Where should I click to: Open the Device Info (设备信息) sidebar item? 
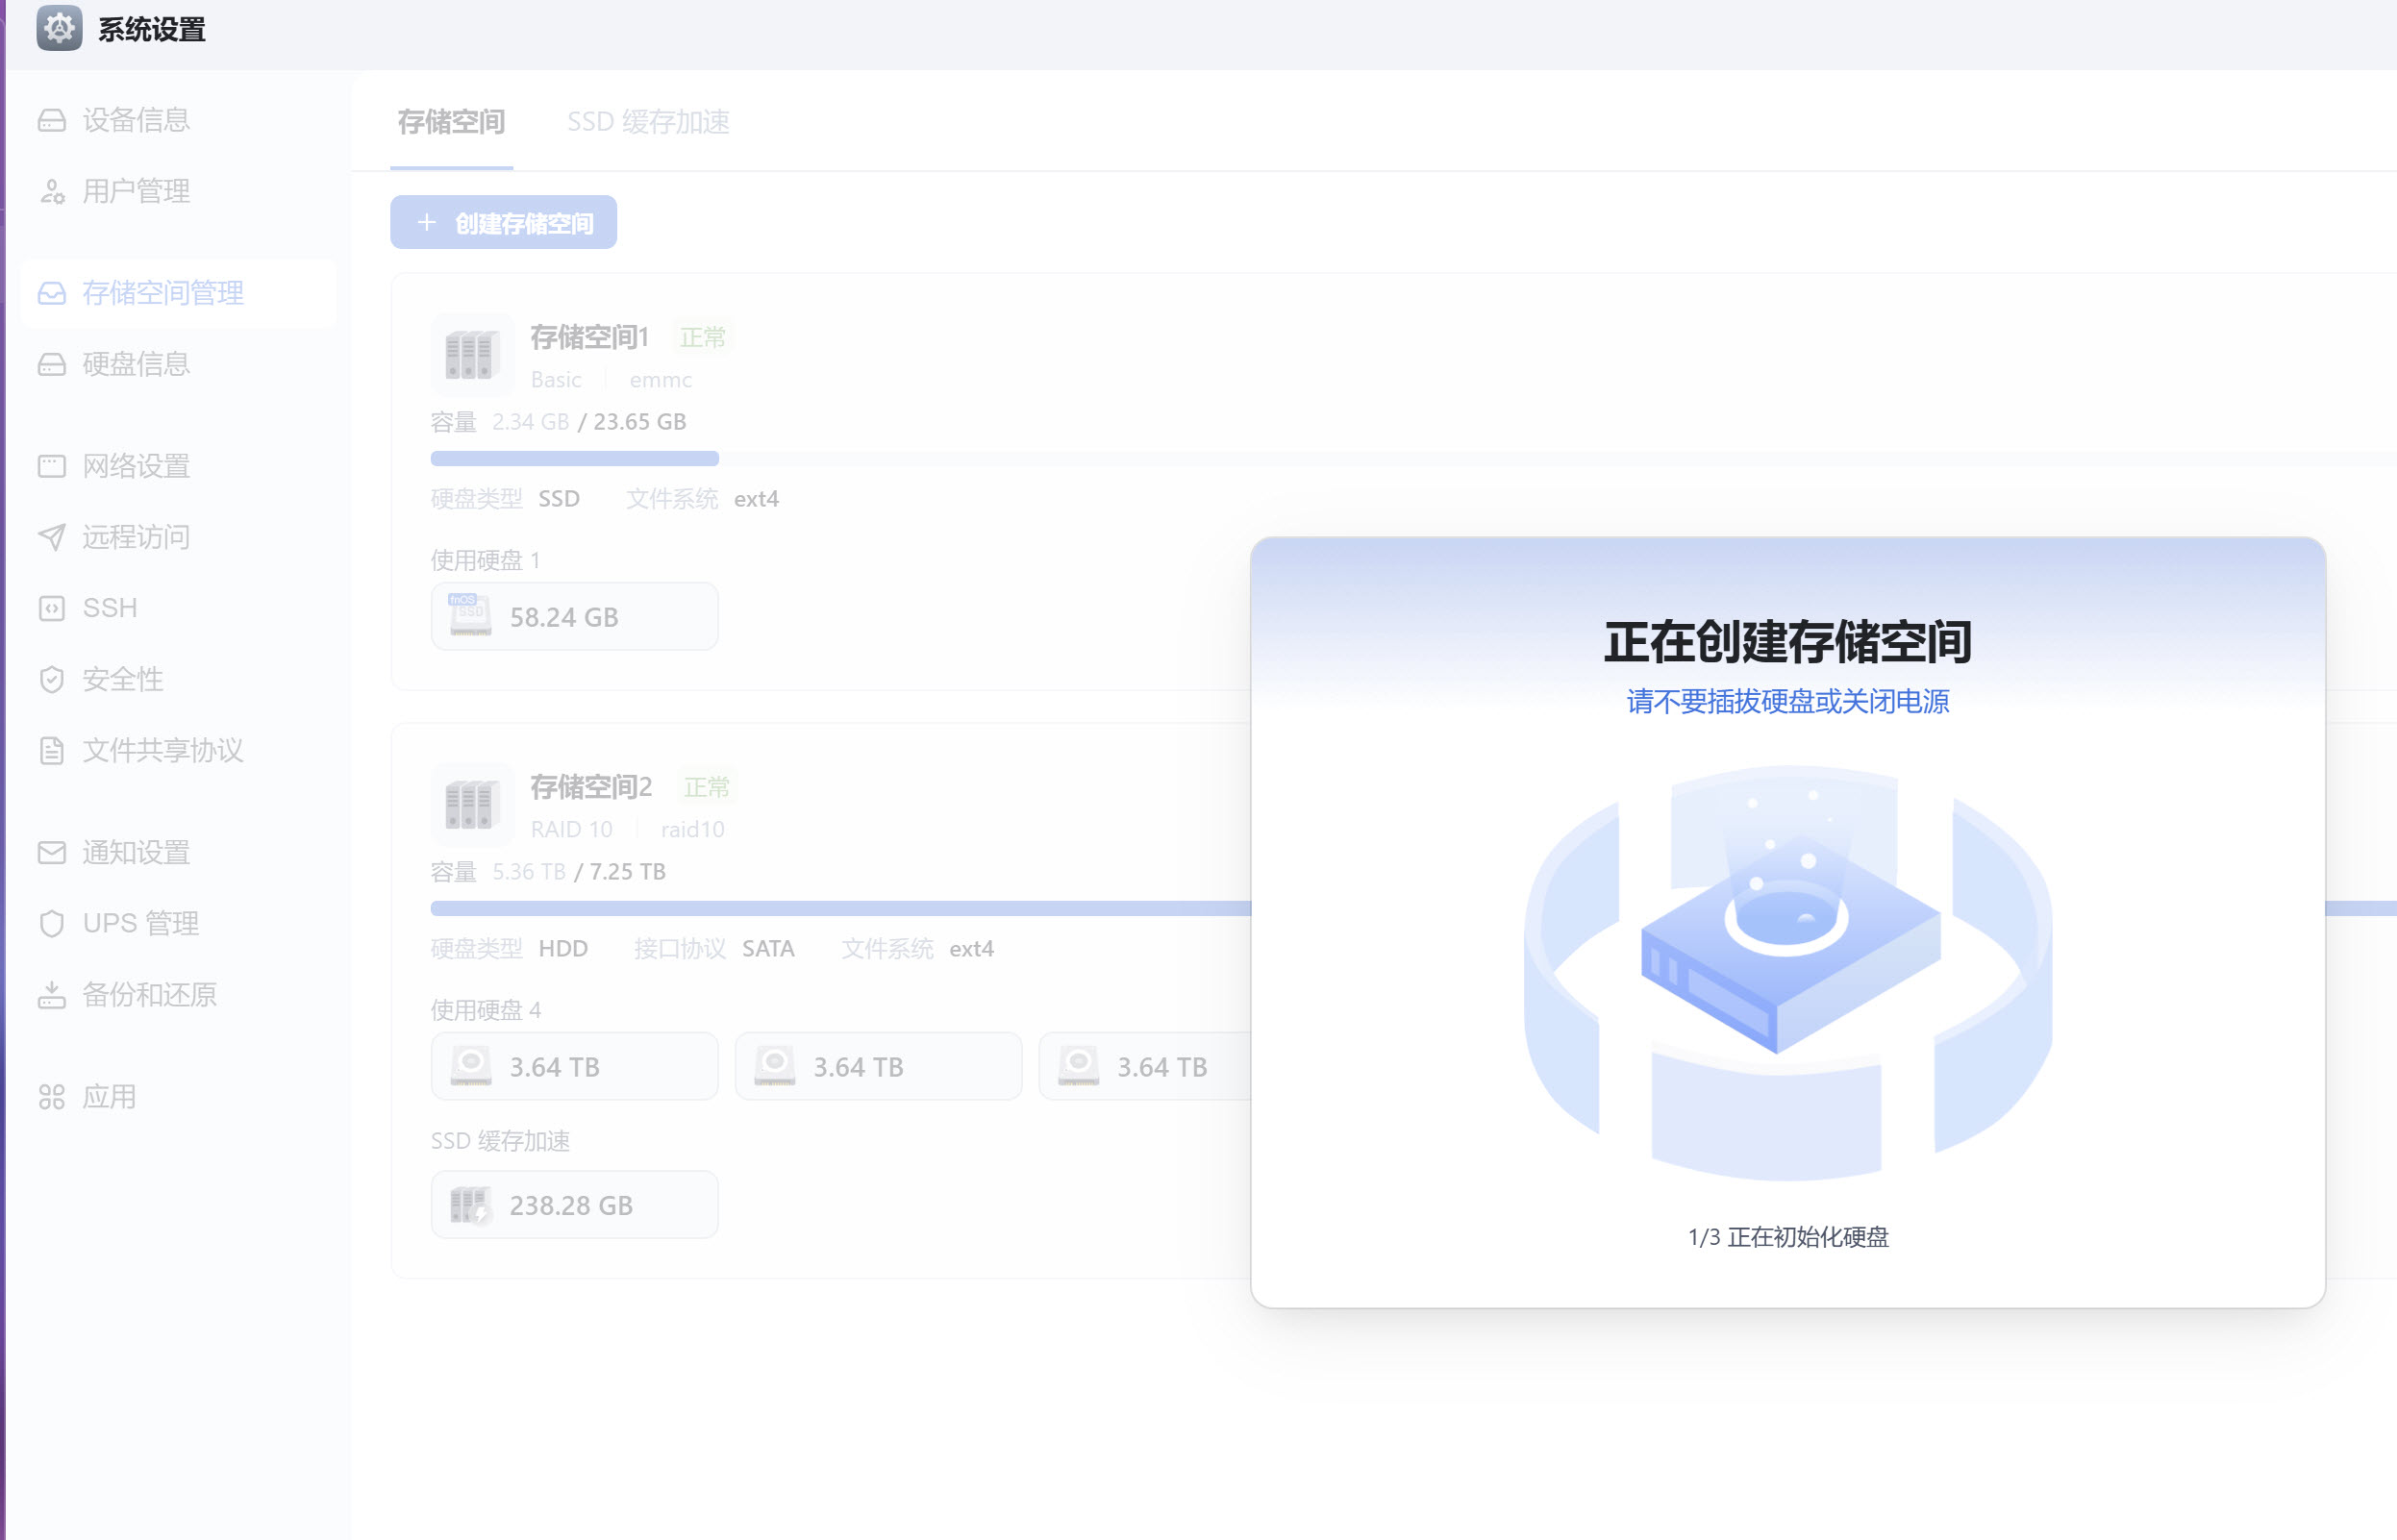135,120
